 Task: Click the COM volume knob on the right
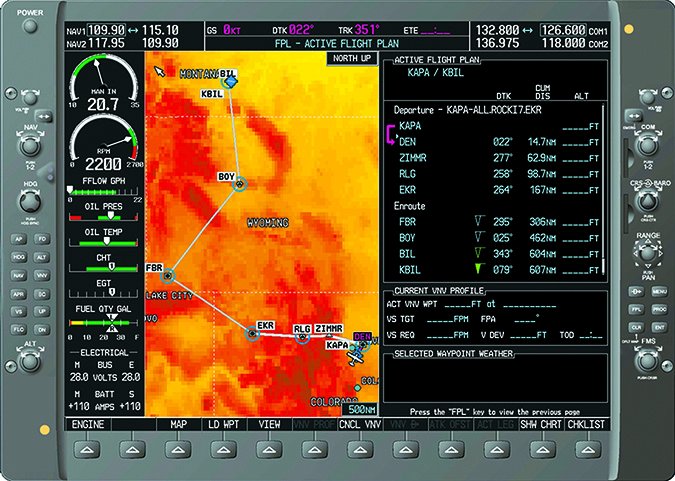tap(647, 98)
